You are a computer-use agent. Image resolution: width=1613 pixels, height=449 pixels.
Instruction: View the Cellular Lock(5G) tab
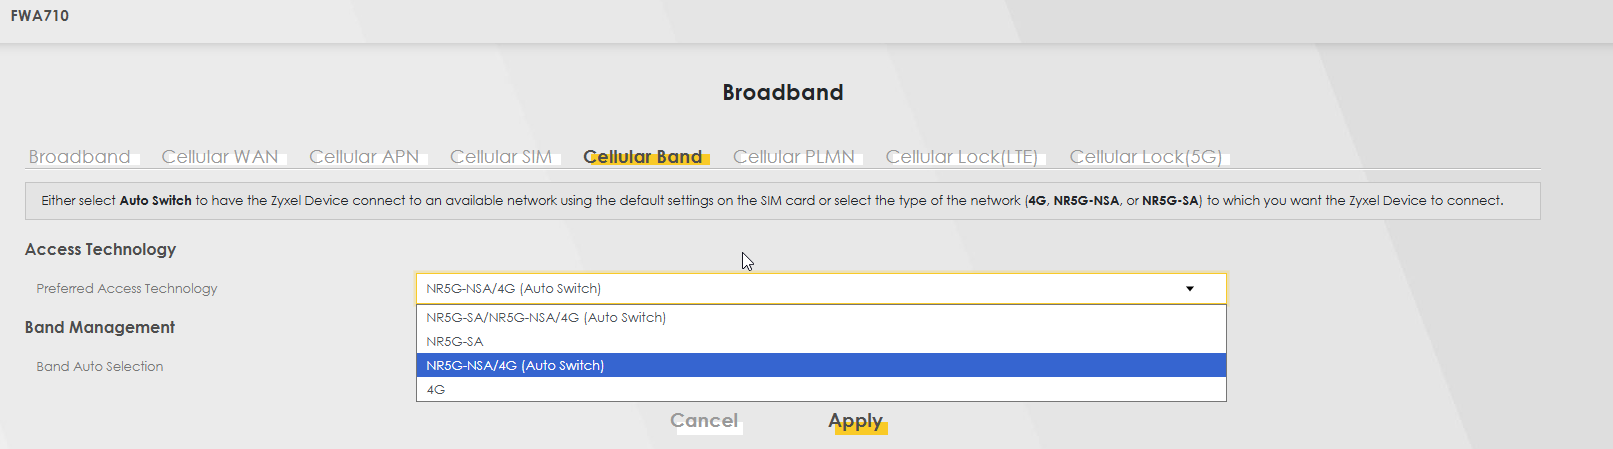1146,157
